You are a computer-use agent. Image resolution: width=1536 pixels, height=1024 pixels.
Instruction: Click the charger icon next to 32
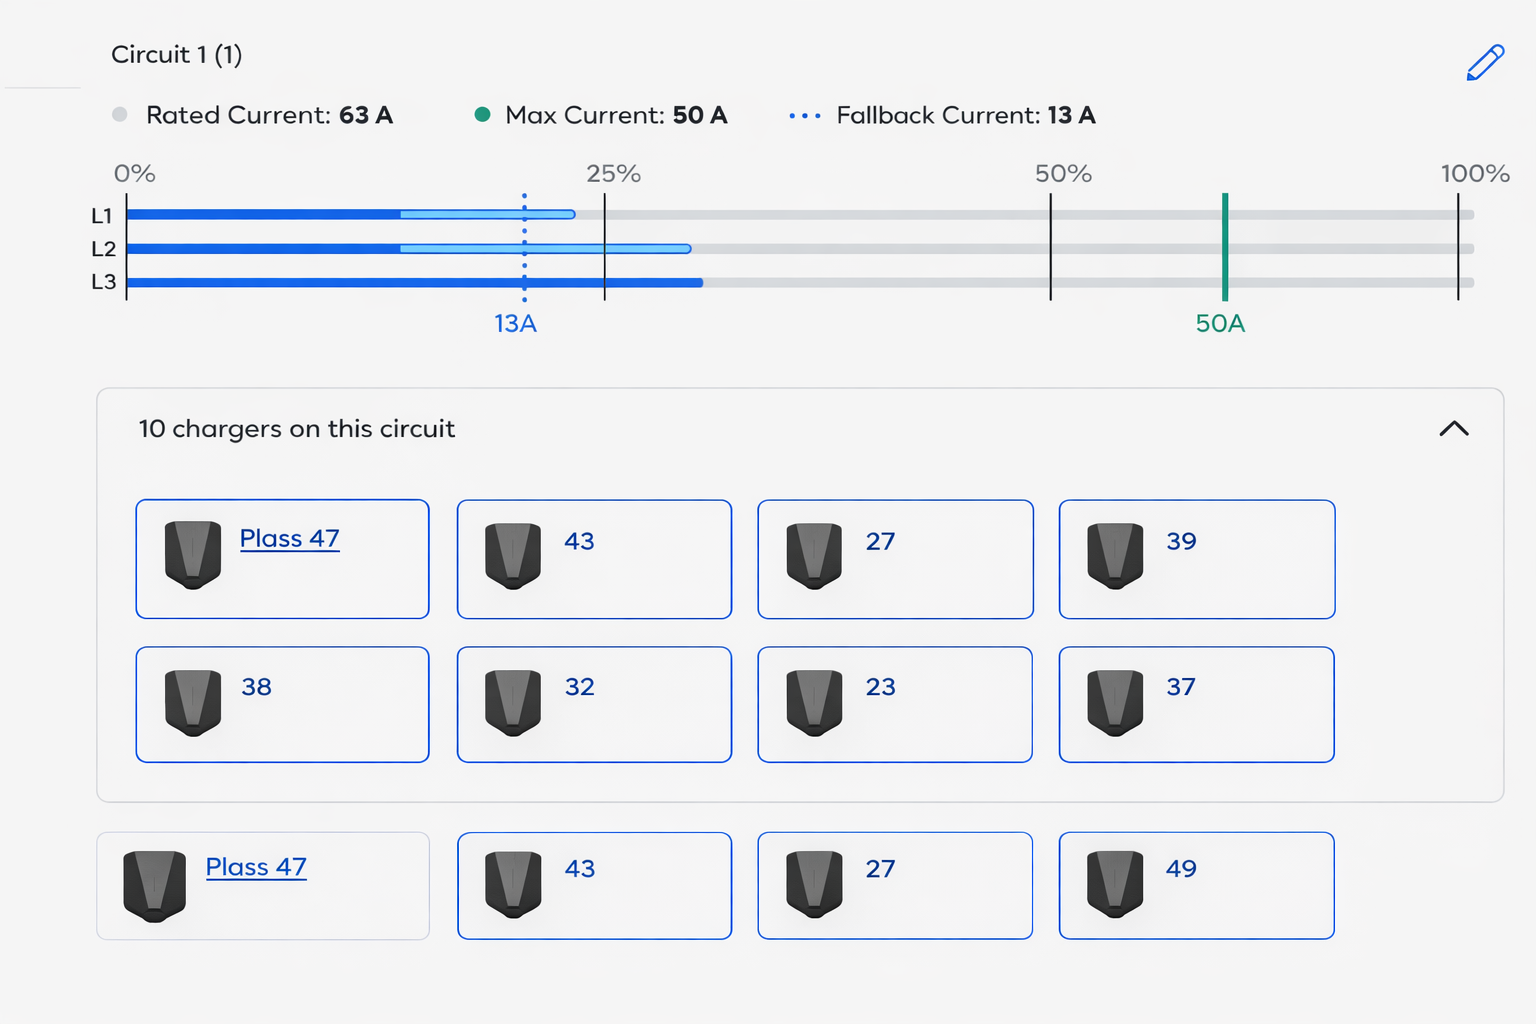(513, 703)
